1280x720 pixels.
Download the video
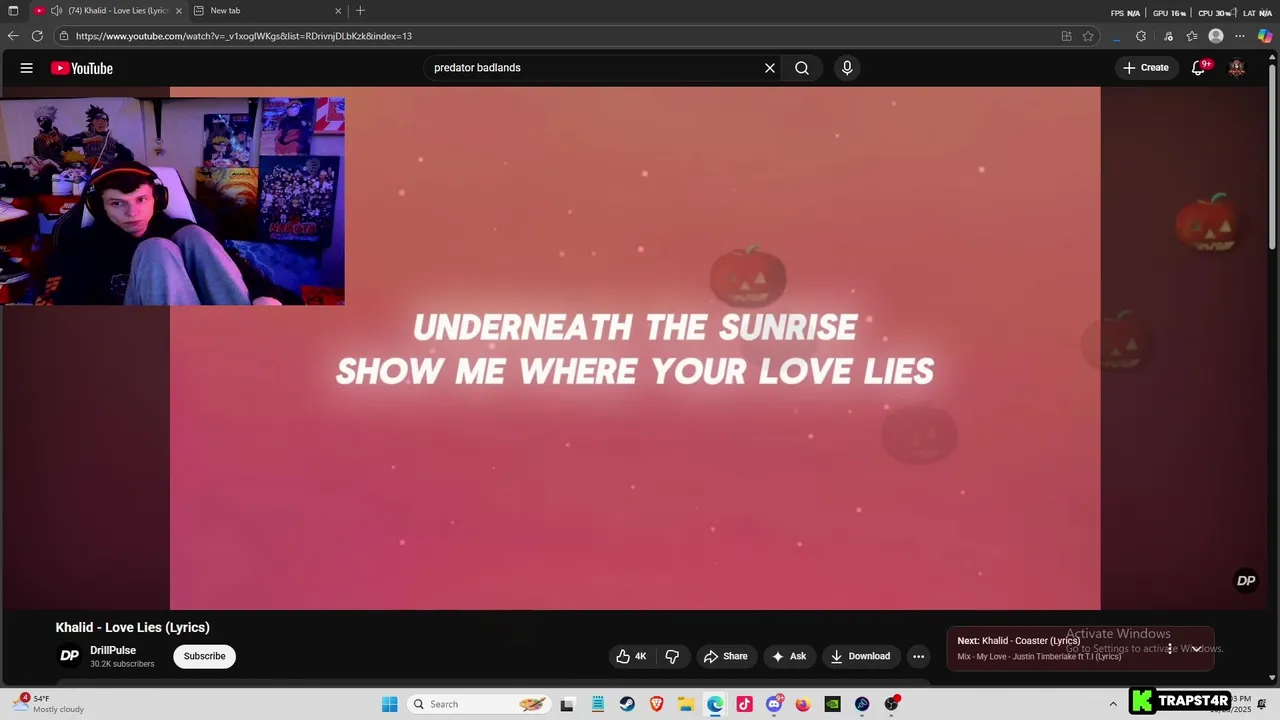(860, 656)
